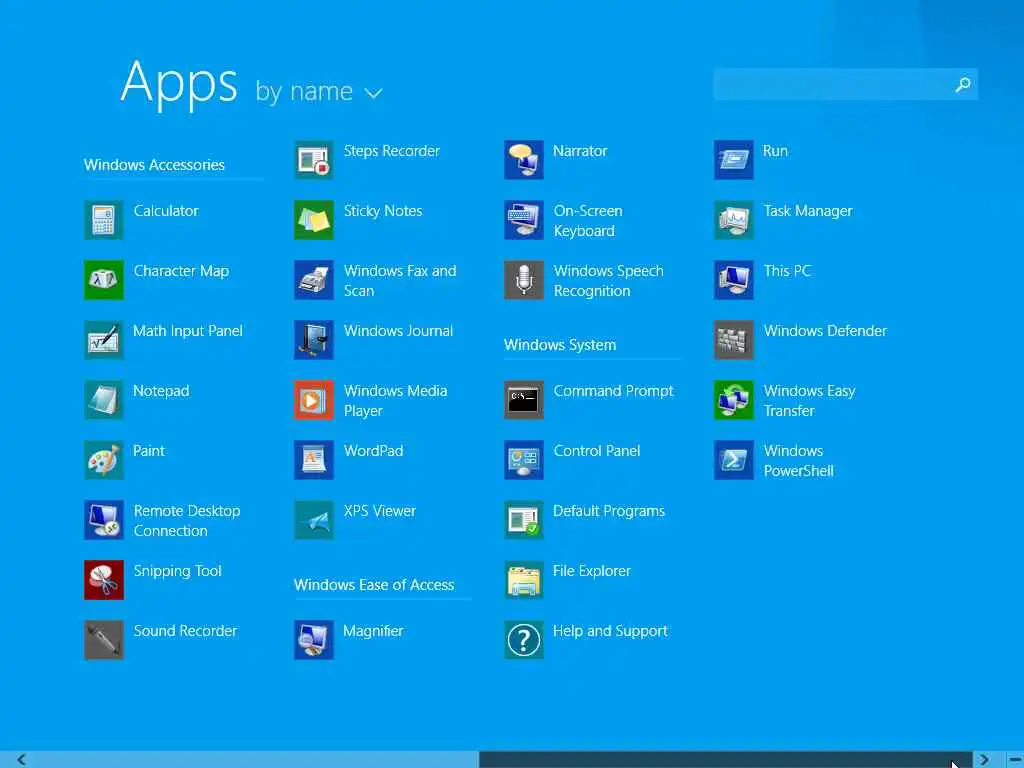Launch the Magnifier icon
The height and width of the screenshot is (768, 1024).
click(314, 640)
